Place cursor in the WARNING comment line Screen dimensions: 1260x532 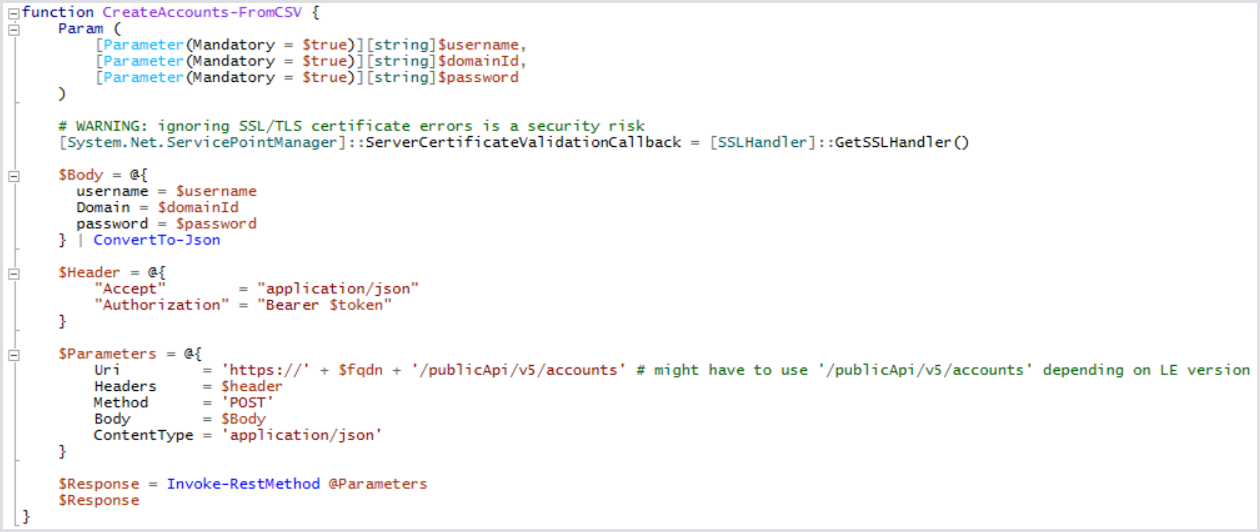pyautogui.click(x=351, y=126)
